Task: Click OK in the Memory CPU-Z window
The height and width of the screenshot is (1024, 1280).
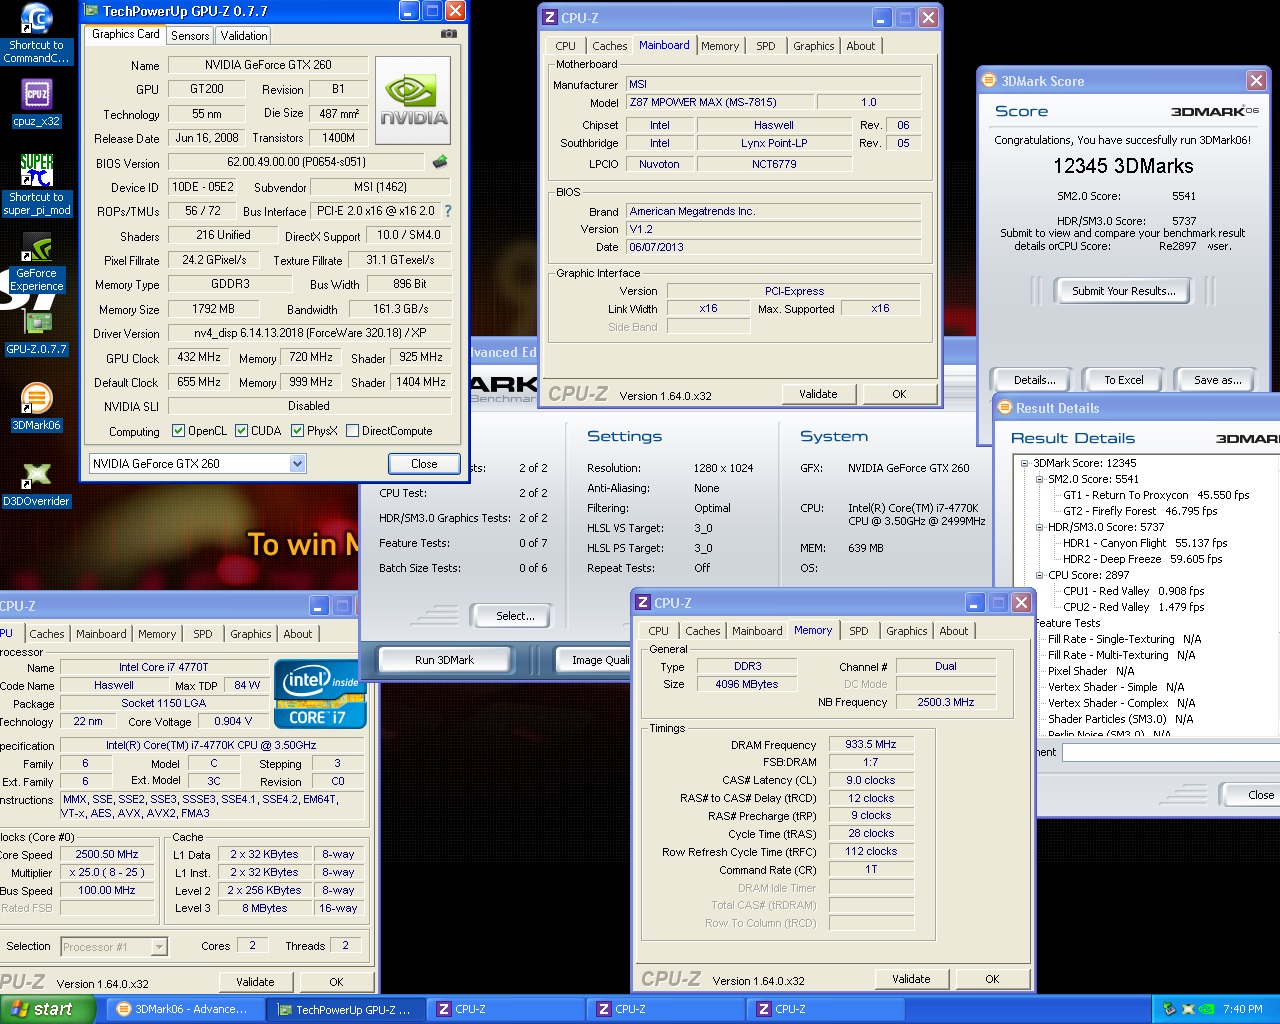Action: [x=992, y=979]
